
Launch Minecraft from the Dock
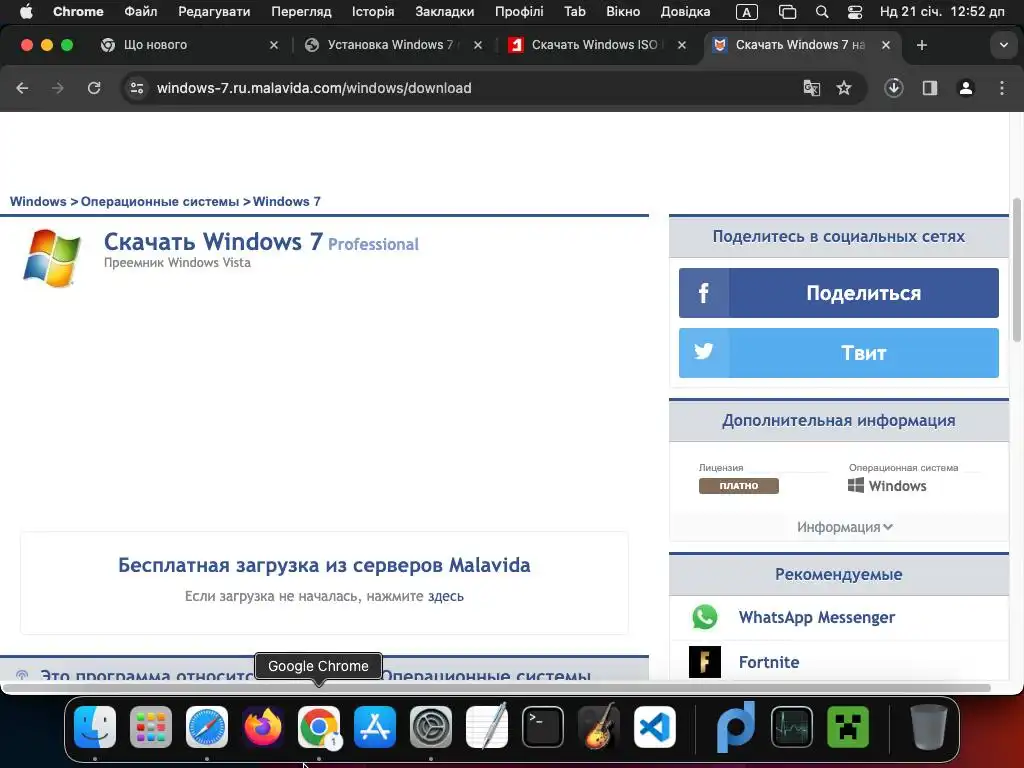848,727
